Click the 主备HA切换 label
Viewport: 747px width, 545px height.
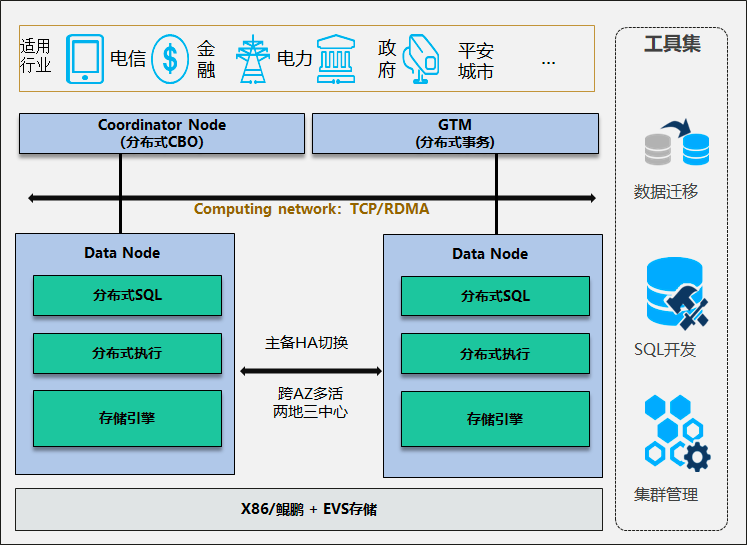pyautogui.click(x=307, y=343)
